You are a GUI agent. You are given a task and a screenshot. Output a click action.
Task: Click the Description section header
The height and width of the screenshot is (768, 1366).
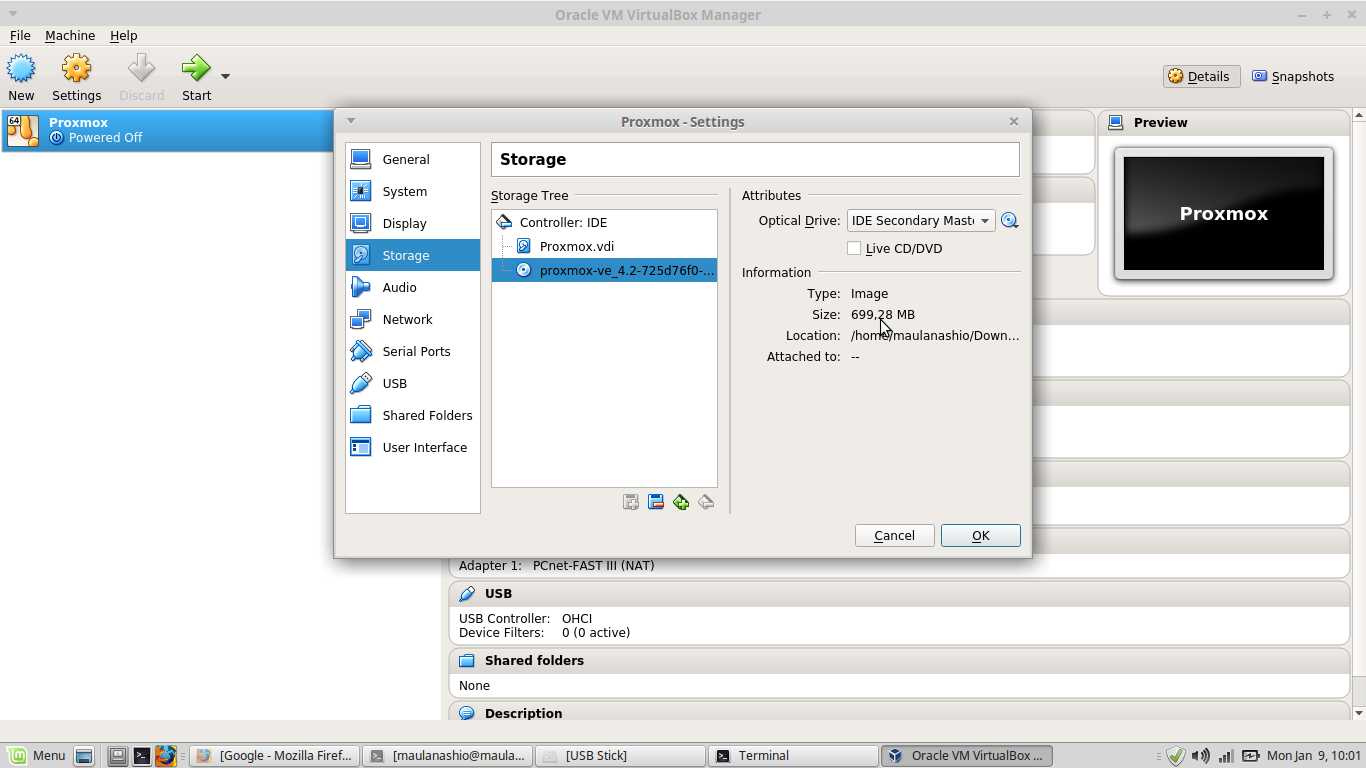[x=899, y=713]
